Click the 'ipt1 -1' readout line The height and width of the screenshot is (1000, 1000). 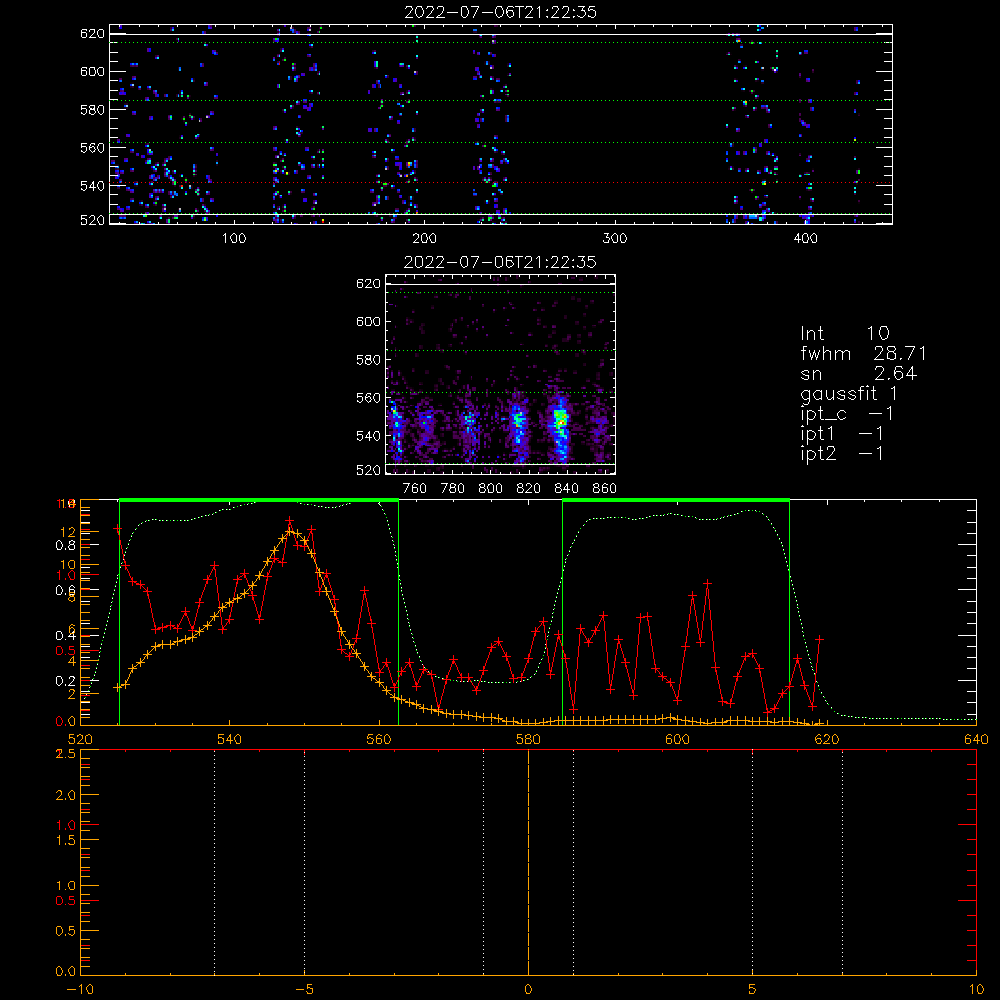click(842, 434)
